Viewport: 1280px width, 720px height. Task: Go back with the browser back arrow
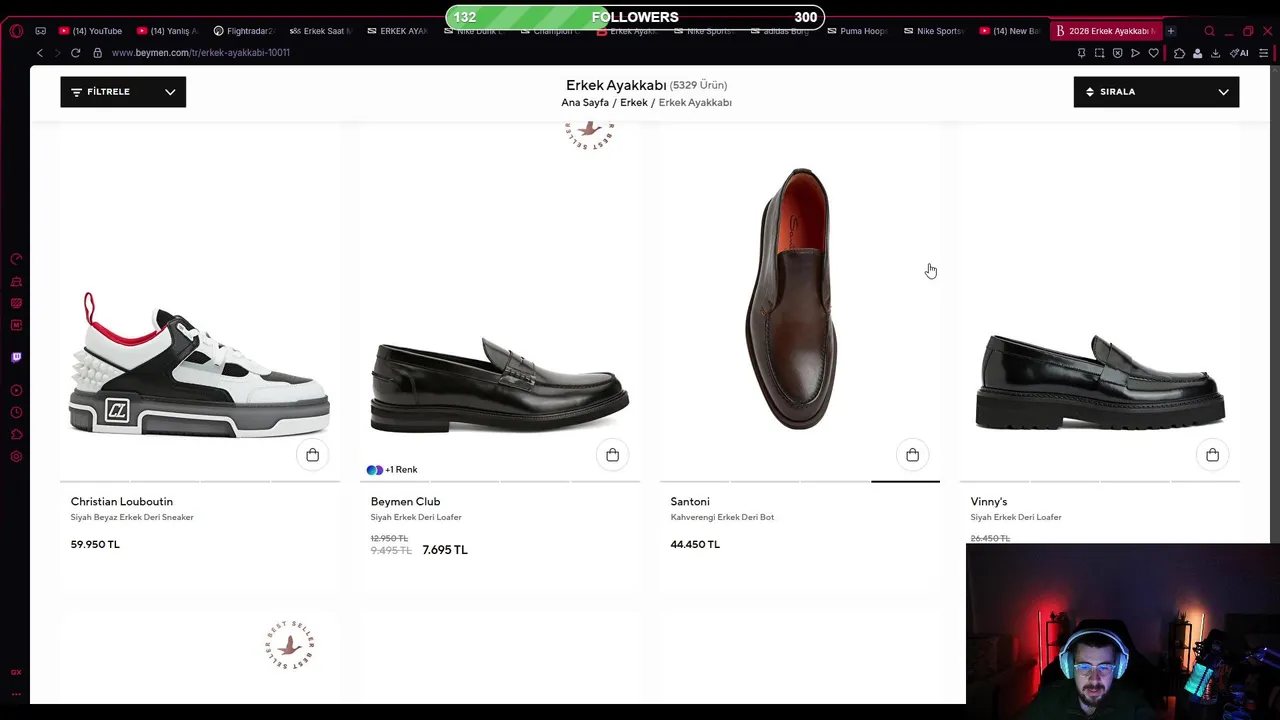pos(40,53)
